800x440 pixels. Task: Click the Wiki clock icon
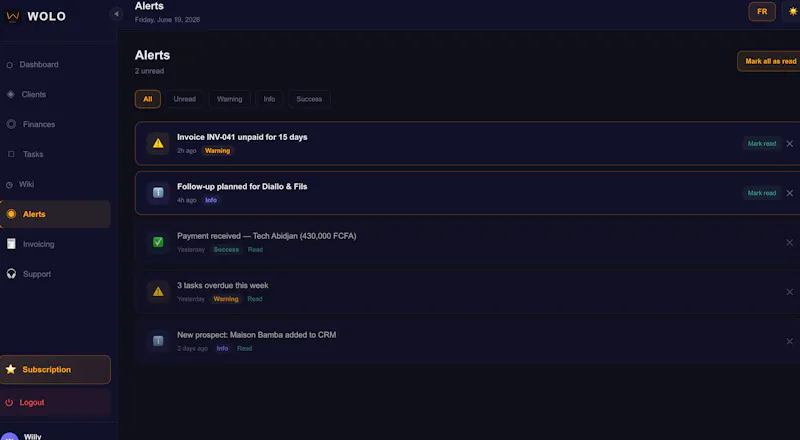9,185
